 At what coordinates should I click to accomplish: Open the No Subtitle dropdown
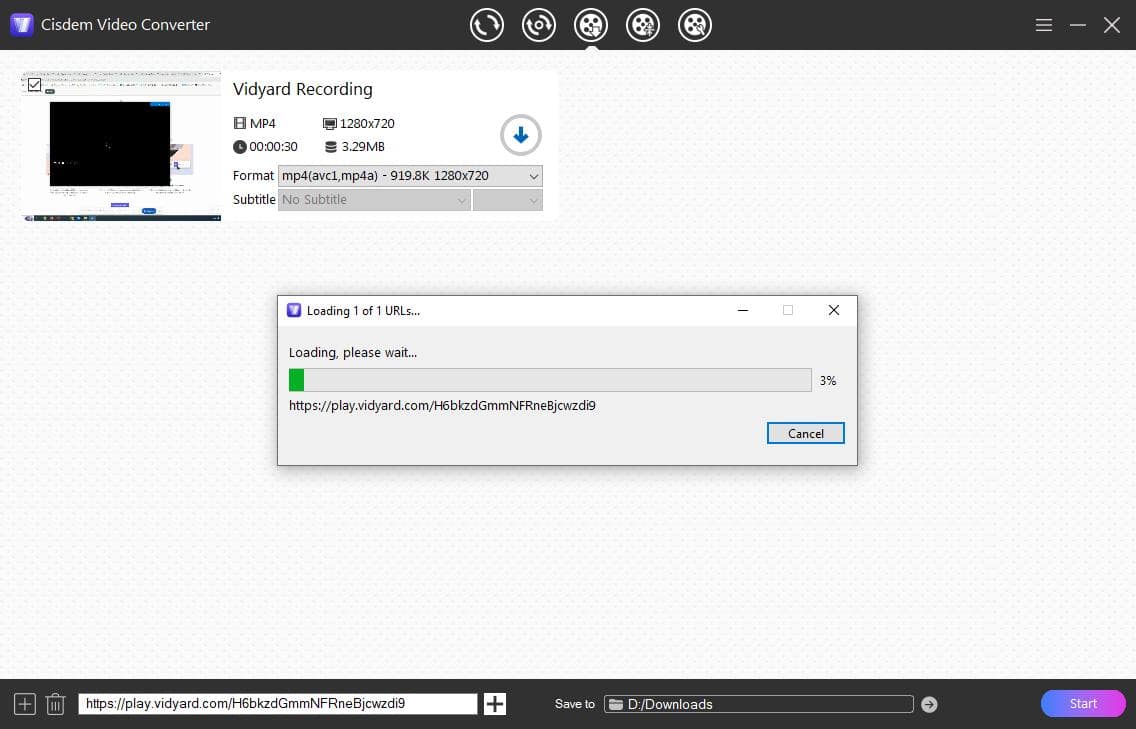coord(374,200)
